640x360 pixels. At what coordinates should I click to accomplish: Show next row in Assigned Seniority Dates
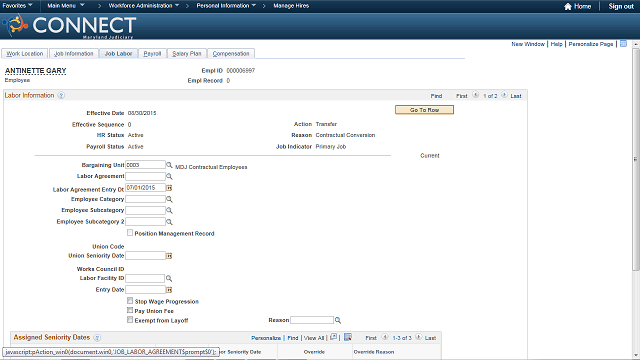point(419,337)
